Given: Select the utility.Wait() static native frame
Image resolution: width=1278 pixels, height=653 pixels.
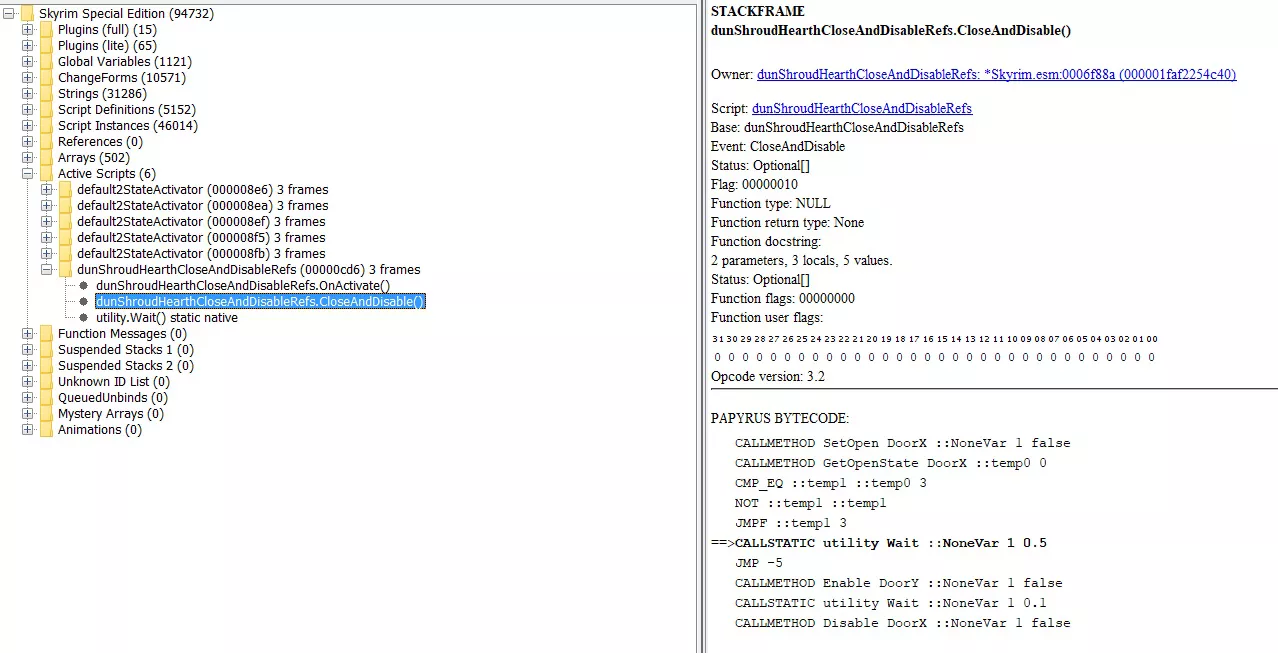Looking at the screenshot, I should tap(167, 318).
